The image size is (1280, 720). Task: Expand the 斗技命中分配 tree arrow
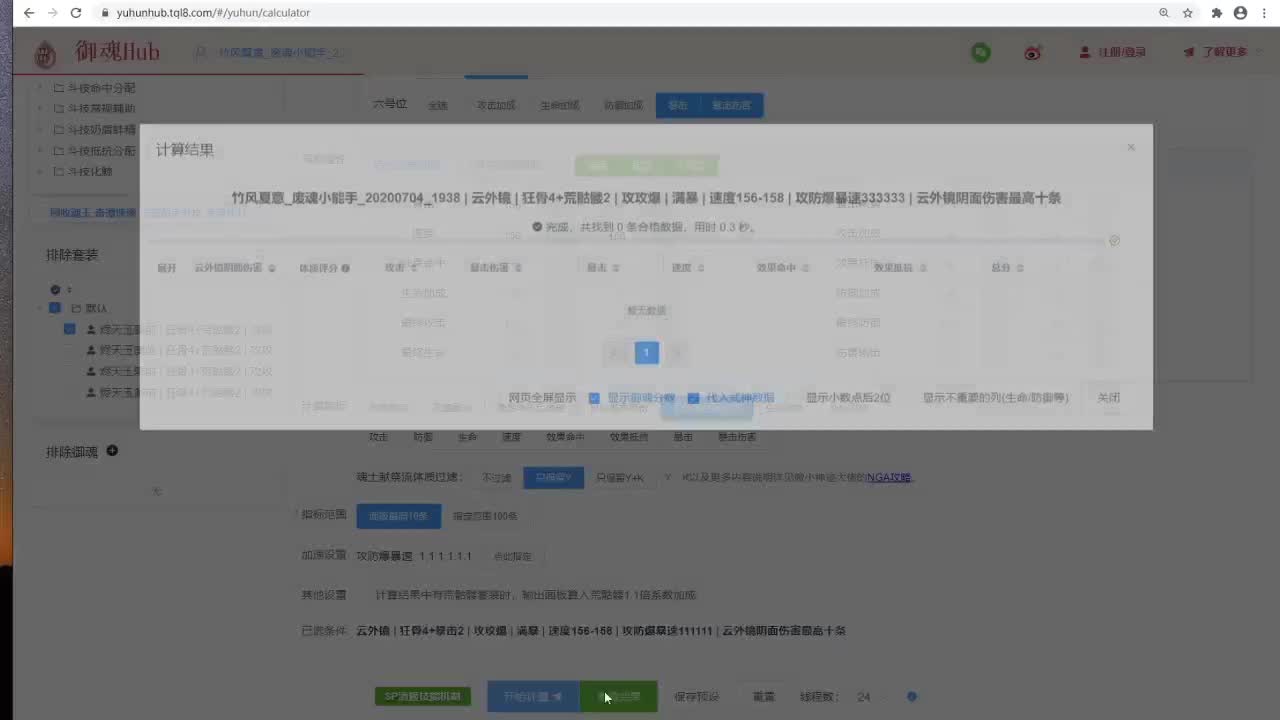(x=41, y=88)
